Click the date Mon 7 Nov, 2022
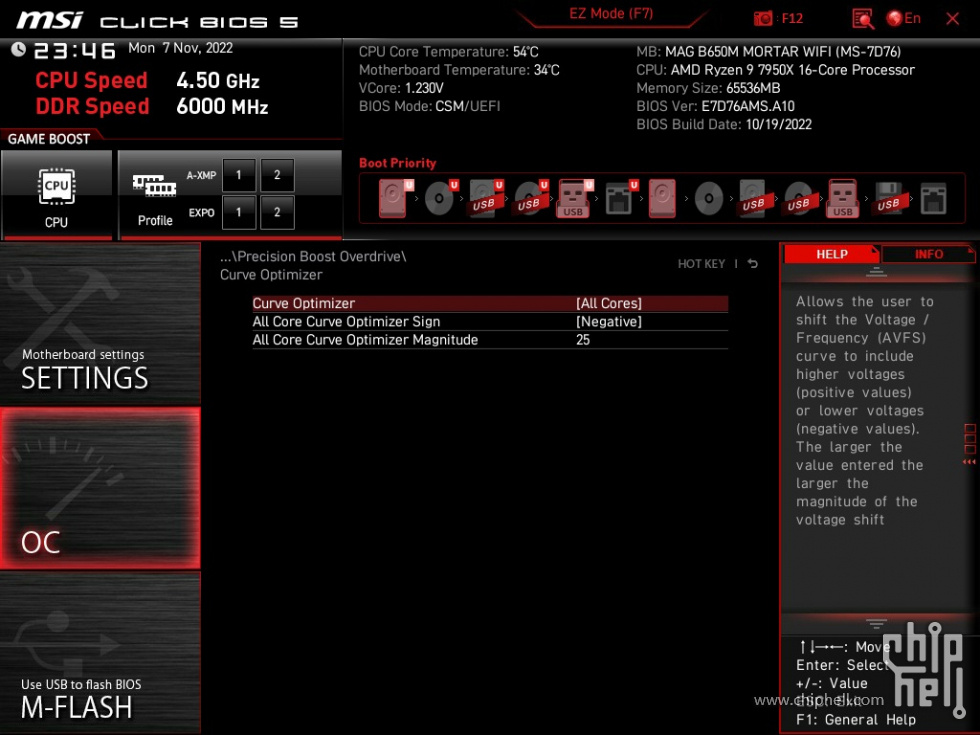This screenshot has width=980, height=735. pos(181,48)
